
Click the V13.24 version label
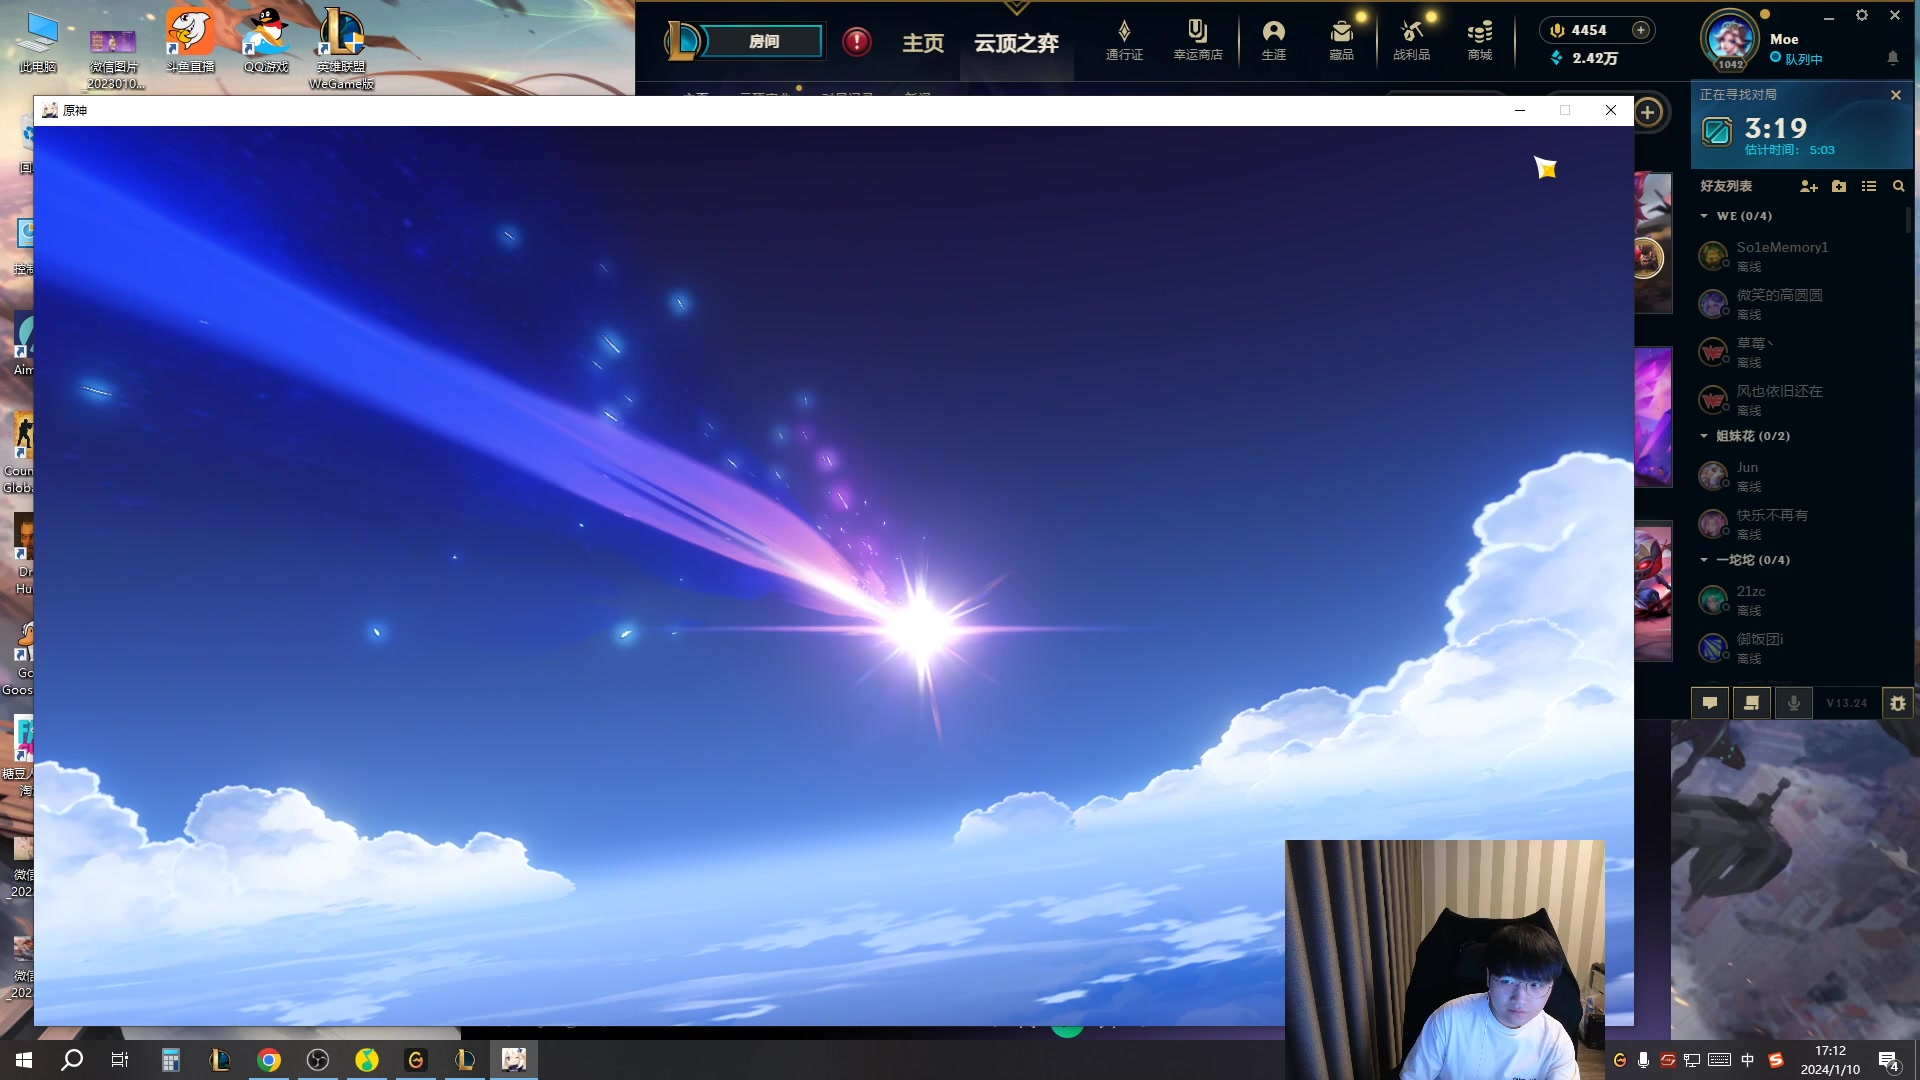tap(1846, 703)
